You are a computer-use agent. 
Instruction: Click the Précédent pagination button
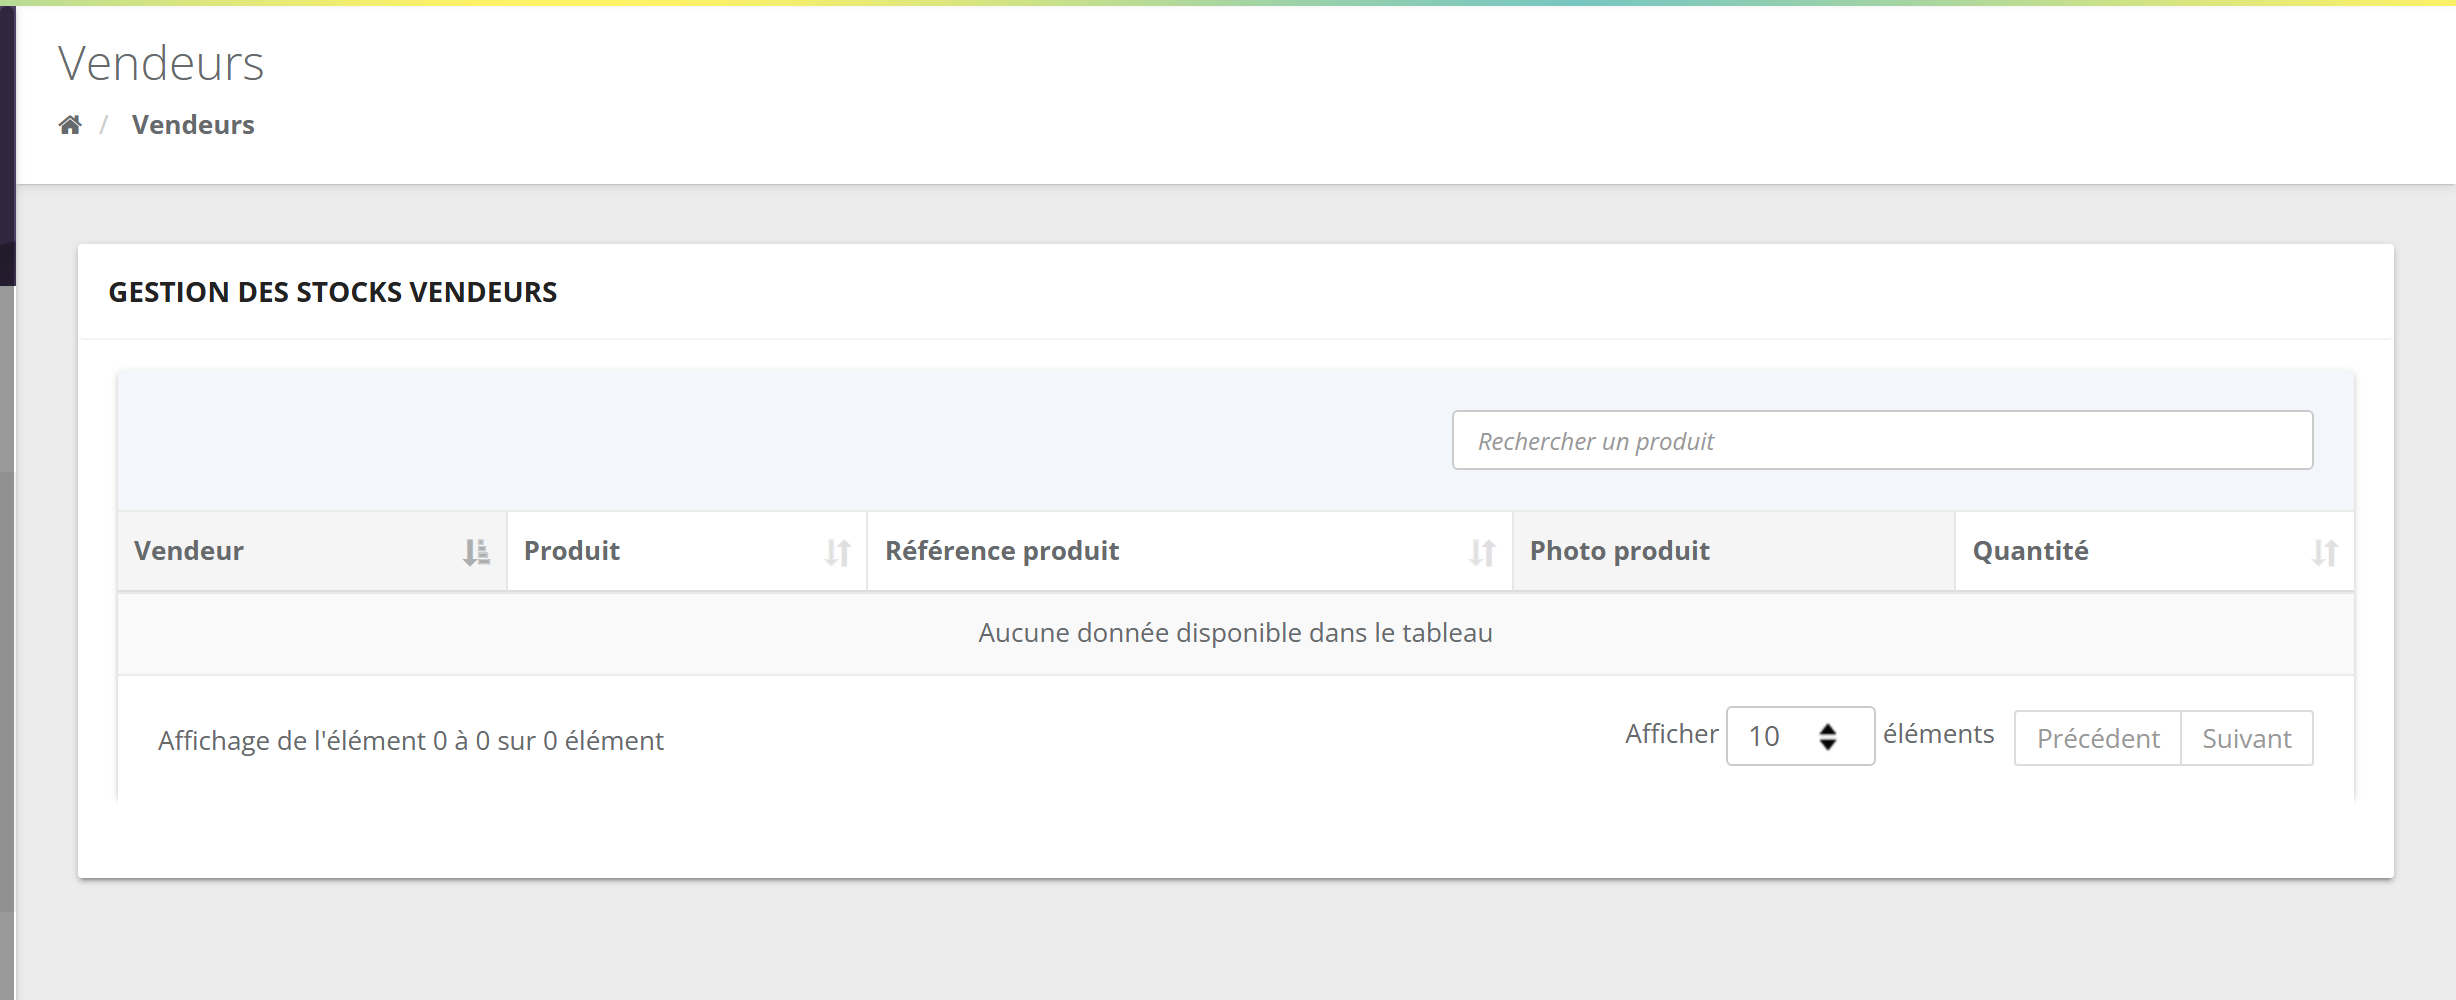[x=2097, y=738]
